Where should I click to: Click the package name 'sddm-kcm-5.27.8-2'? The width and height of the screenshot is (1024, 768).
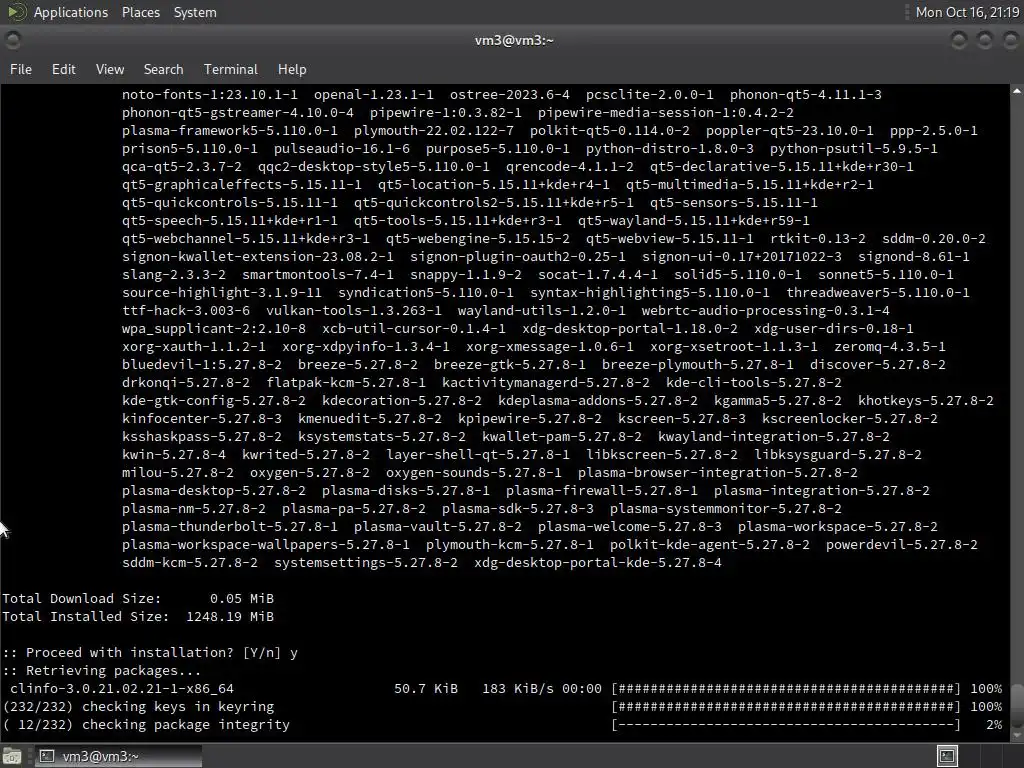[189, 563]
